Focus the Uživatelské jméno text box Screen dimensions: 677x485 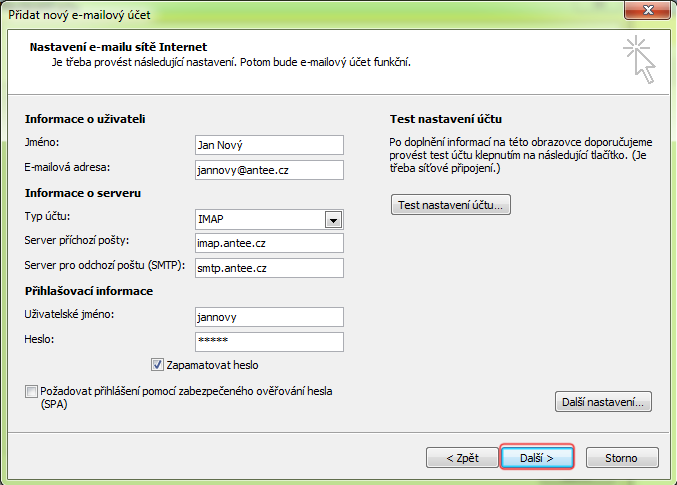269,317
